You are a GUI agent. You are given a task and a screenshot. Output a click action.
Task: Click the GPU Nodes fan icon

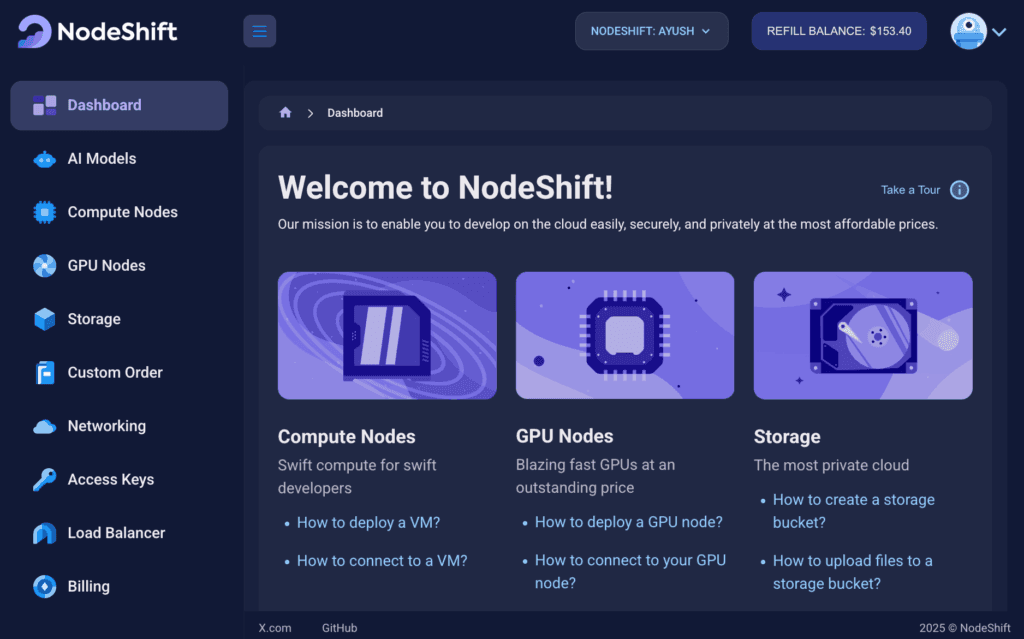(44, 266)
